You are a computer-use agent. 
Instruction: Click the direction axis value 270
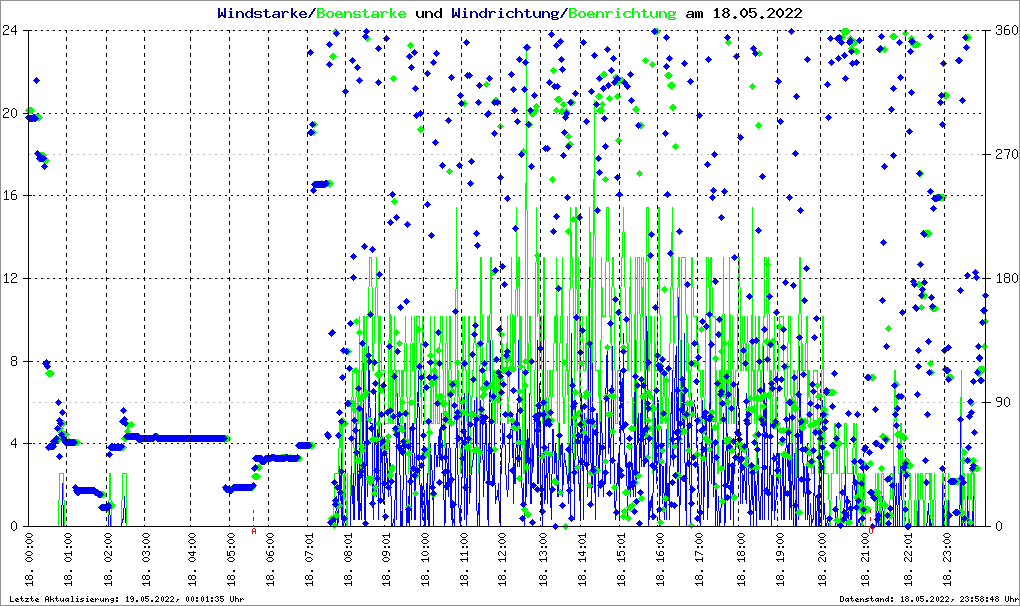click(1006, 154)
